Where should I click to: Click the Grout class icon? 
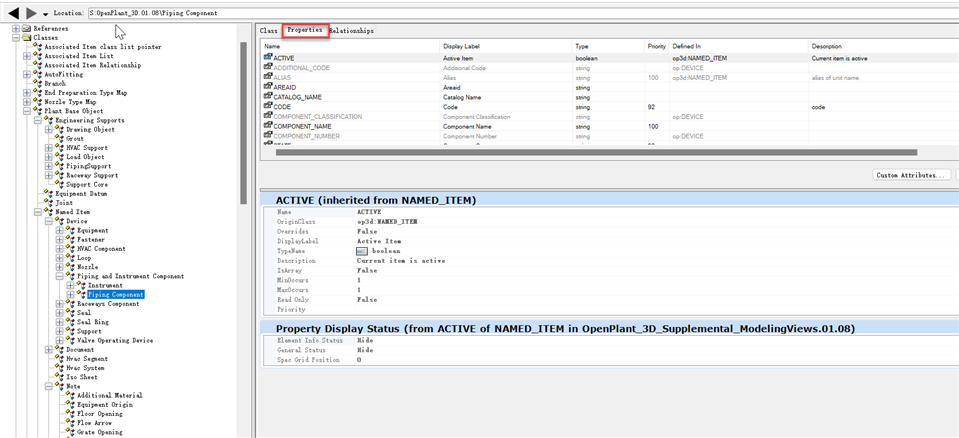pyautogui.click(x=60, y=139)
